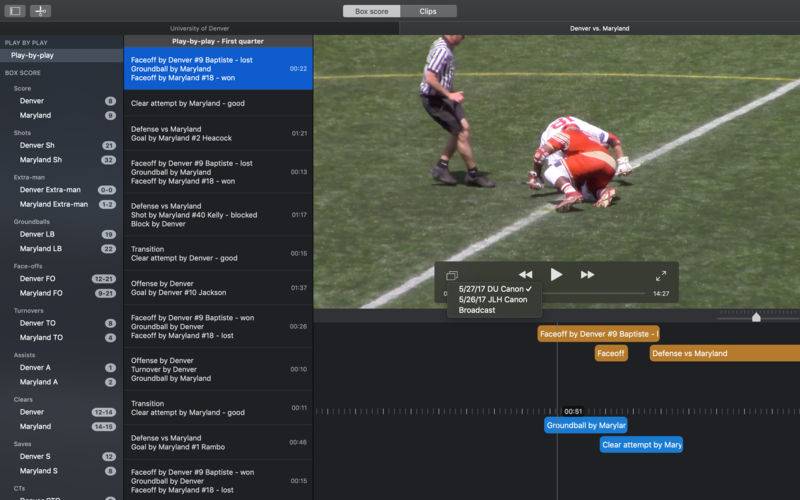
Task: Select Faceoff by Denver #9 Baptiste timeline clip
Action: [598, 334]
